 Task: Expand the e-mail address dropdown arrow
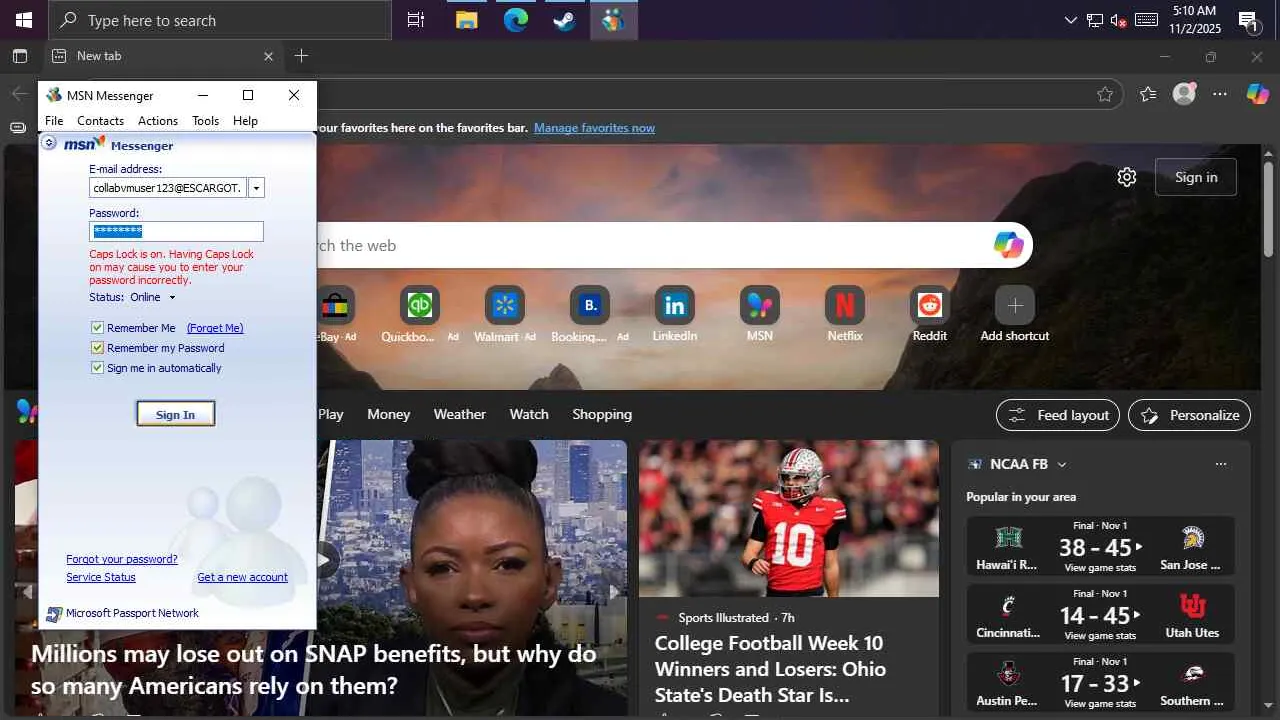click(256, 188)
